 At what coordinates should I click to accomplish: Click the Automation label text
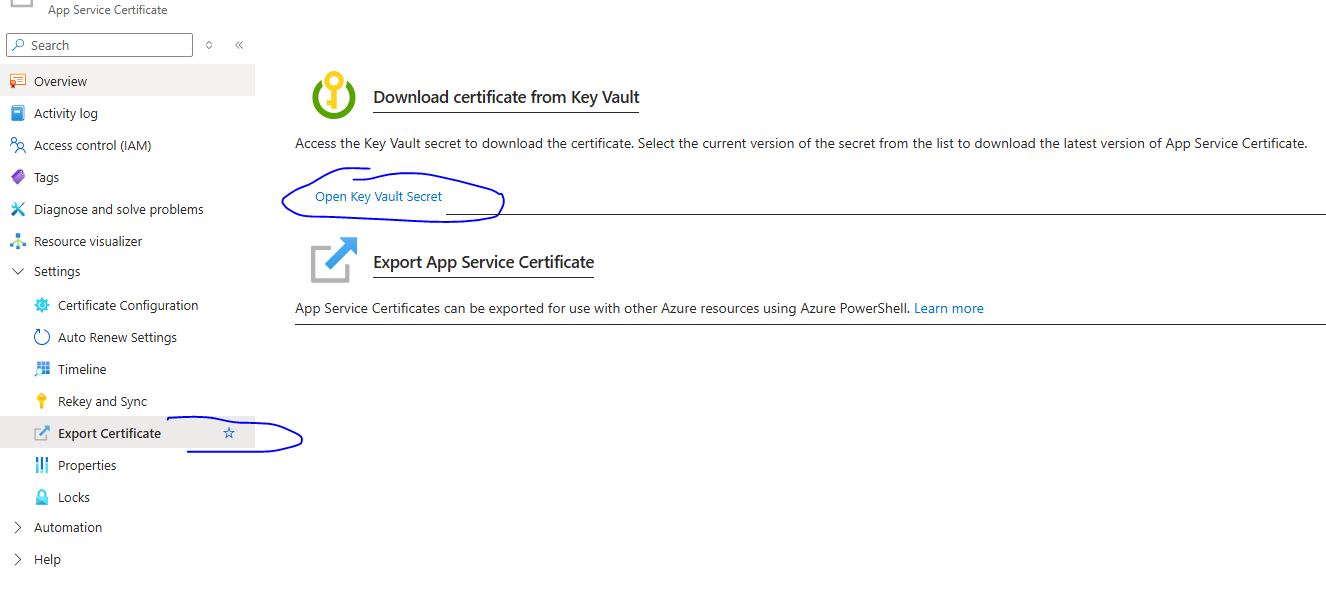click(68, 527)
